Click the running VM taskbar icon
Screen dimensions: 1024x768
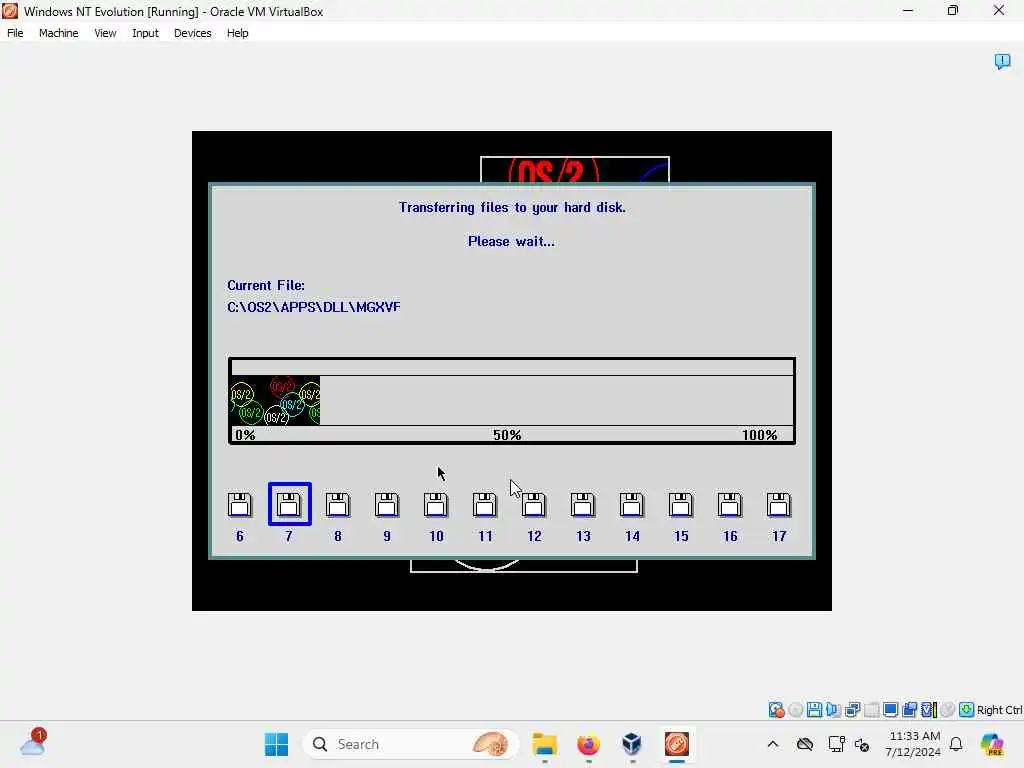(x=677, y=744)
